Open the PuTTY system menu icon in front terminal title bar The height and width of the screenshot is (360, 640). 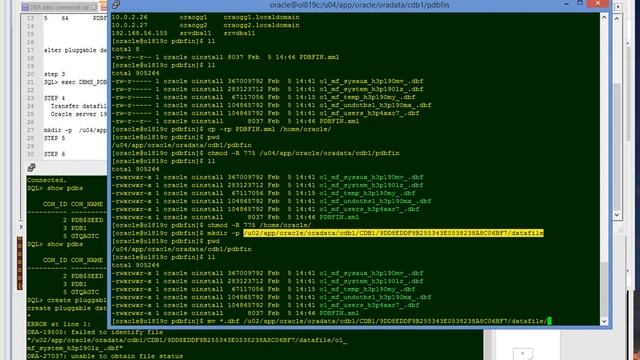116,4
